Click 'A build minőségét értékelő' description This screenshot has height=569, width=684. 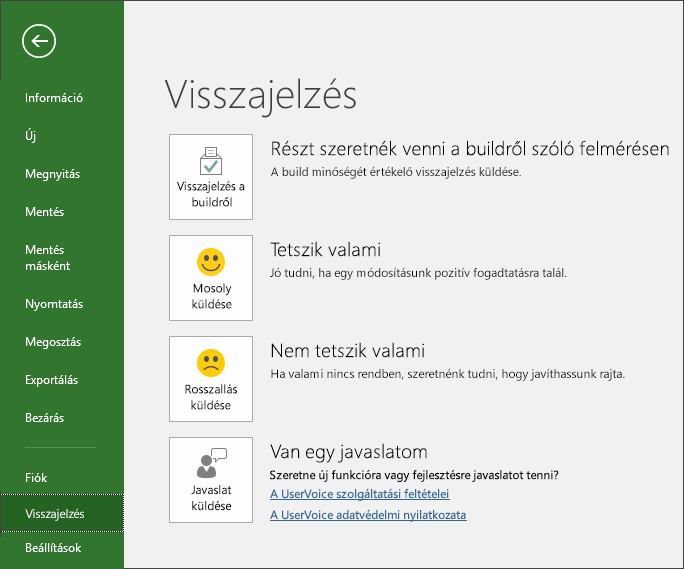tap(396, 172)
